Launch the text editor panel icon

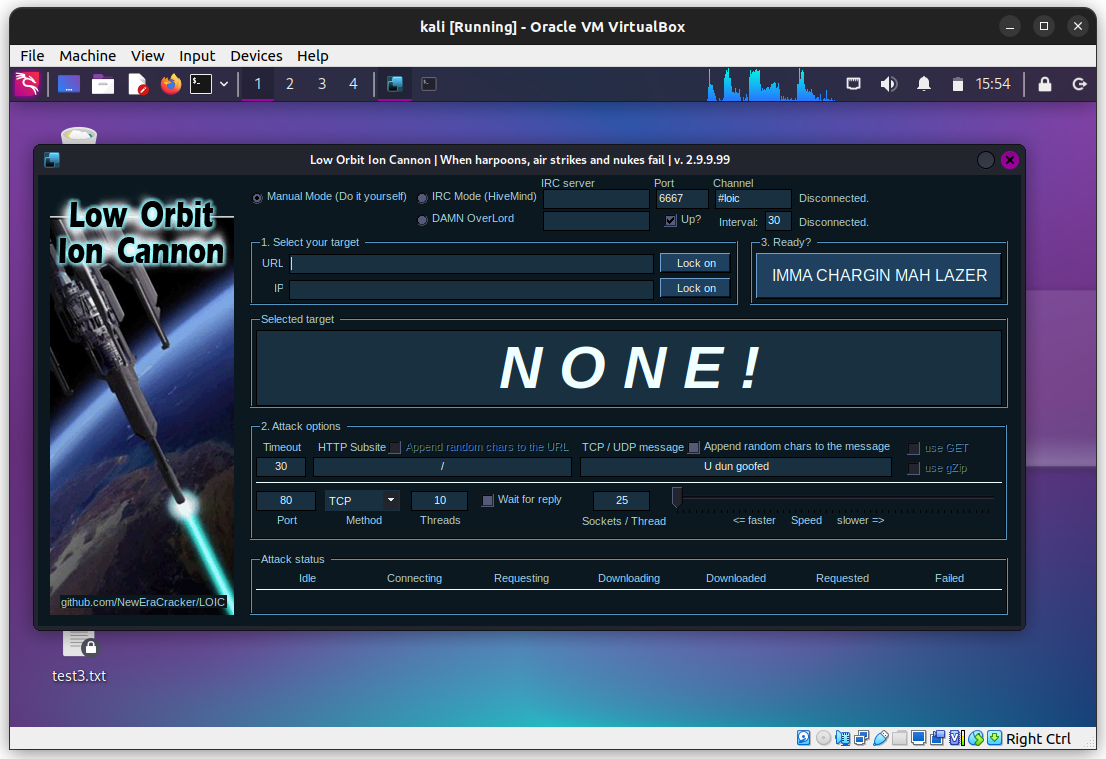coord(138,85)
